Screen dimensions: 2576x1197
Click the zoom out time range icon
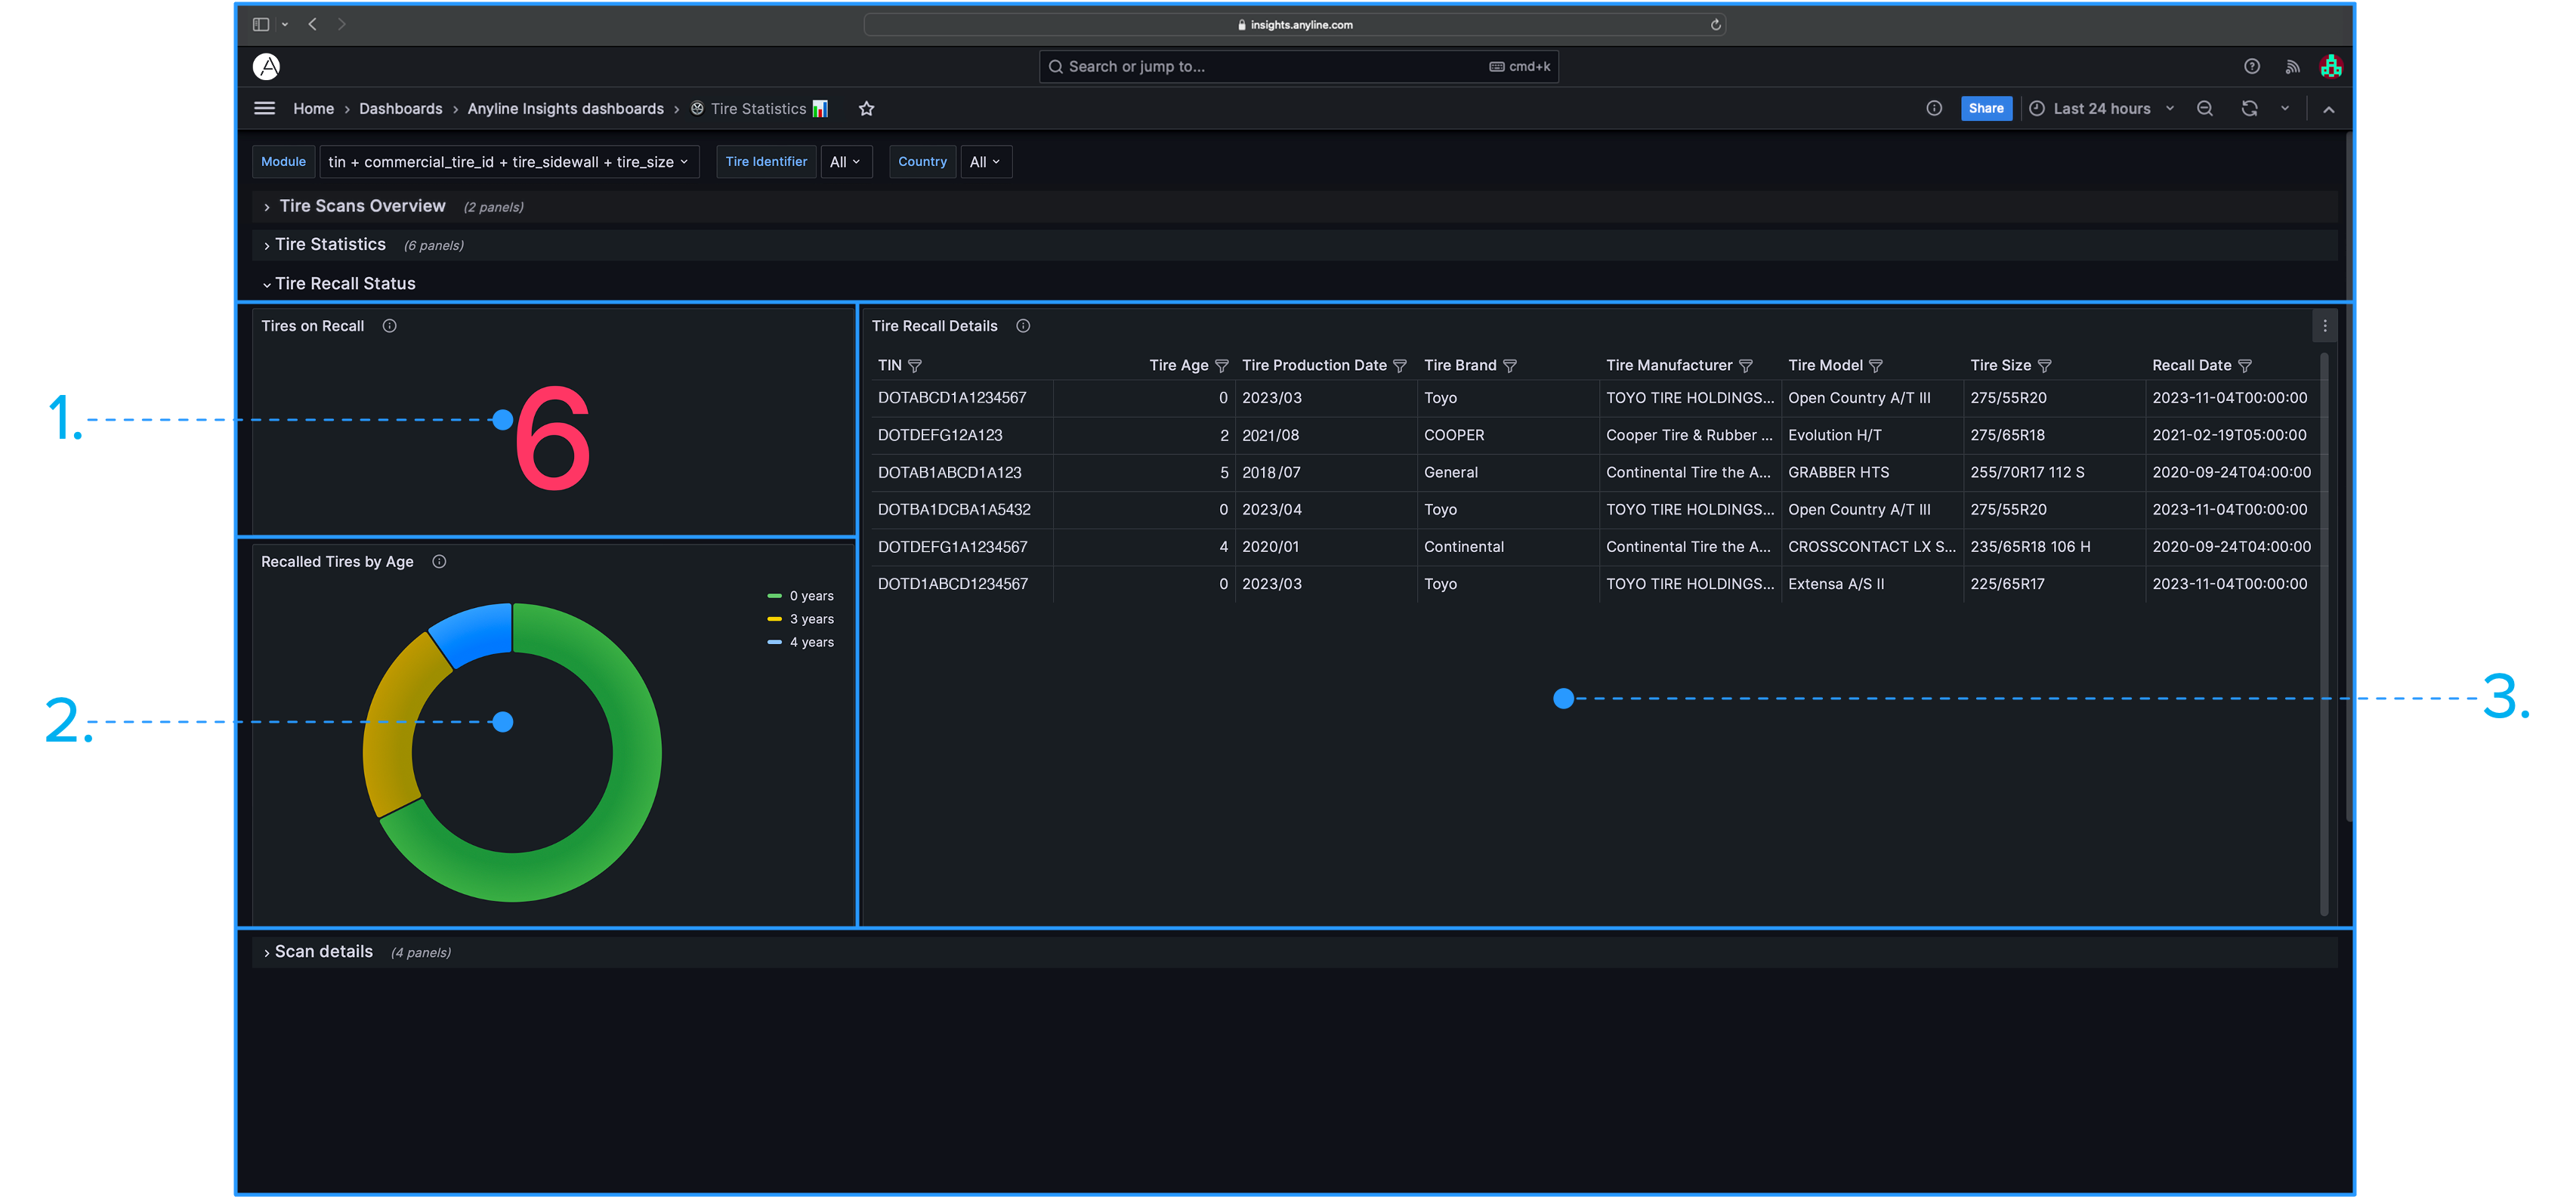(2204, 109)
